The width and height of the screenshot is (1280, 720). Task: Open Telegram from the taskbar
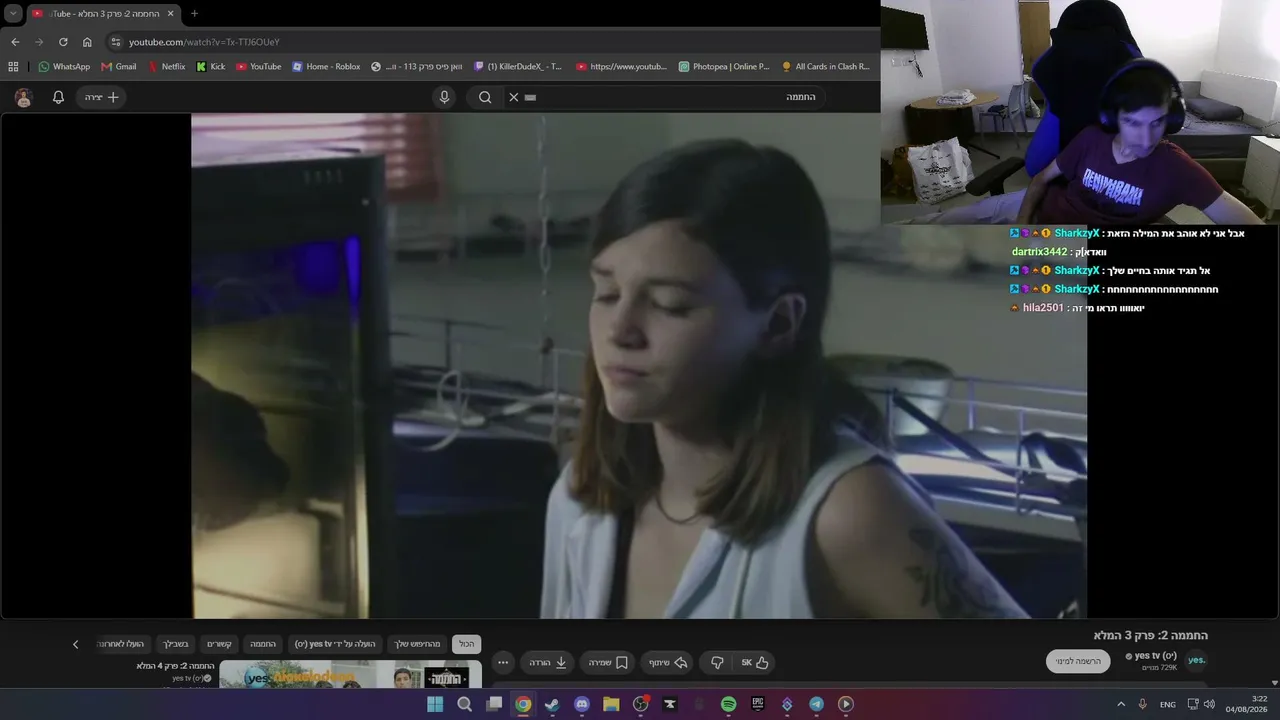pos(816,704)
